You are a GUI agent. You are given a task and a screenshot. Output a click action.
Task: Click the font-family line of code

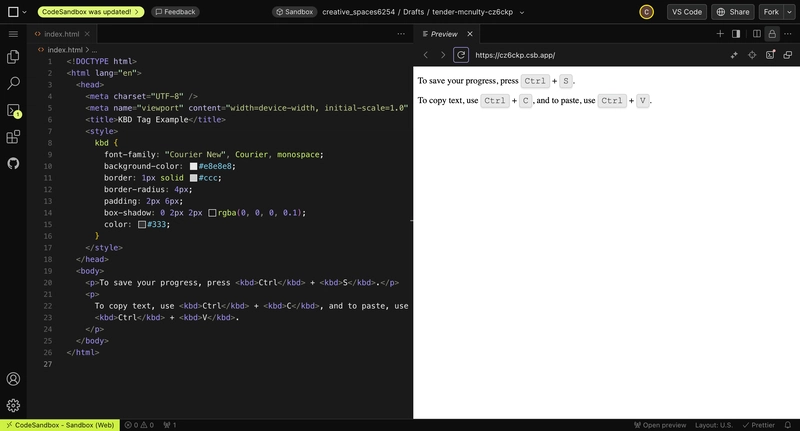[214, 155]
